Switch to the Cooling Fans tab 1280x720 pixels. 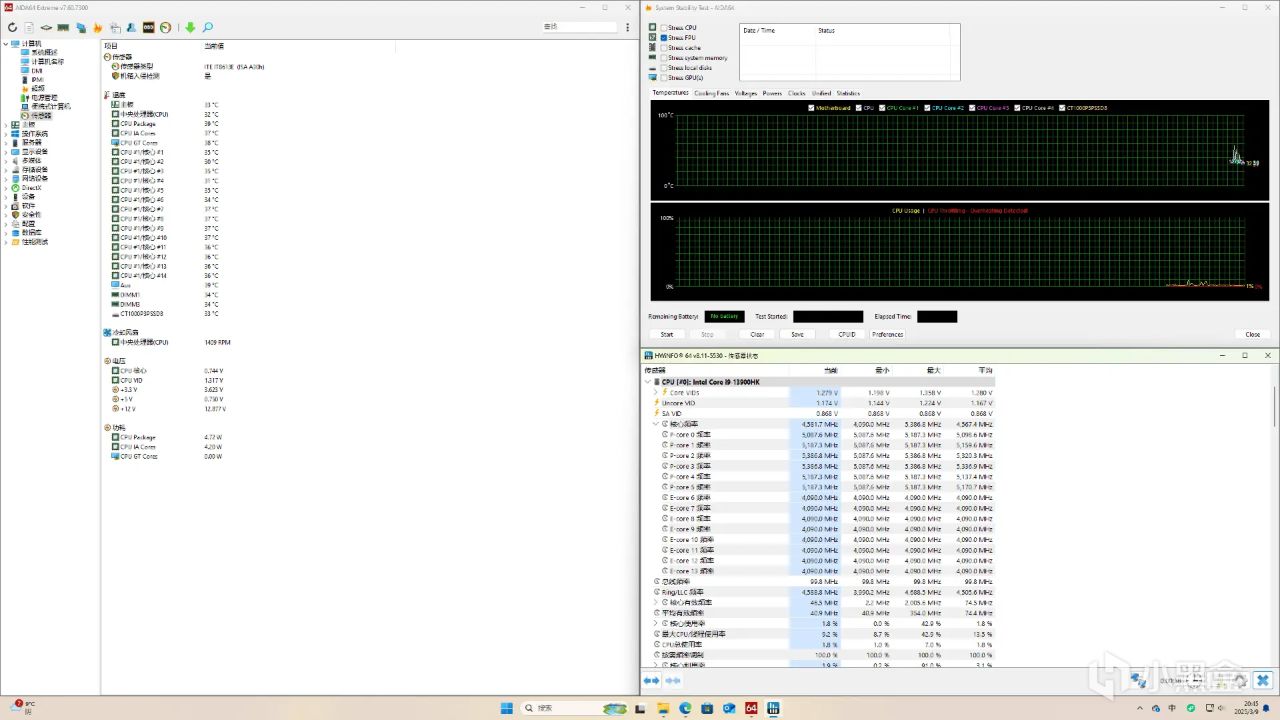click(711, 93)
